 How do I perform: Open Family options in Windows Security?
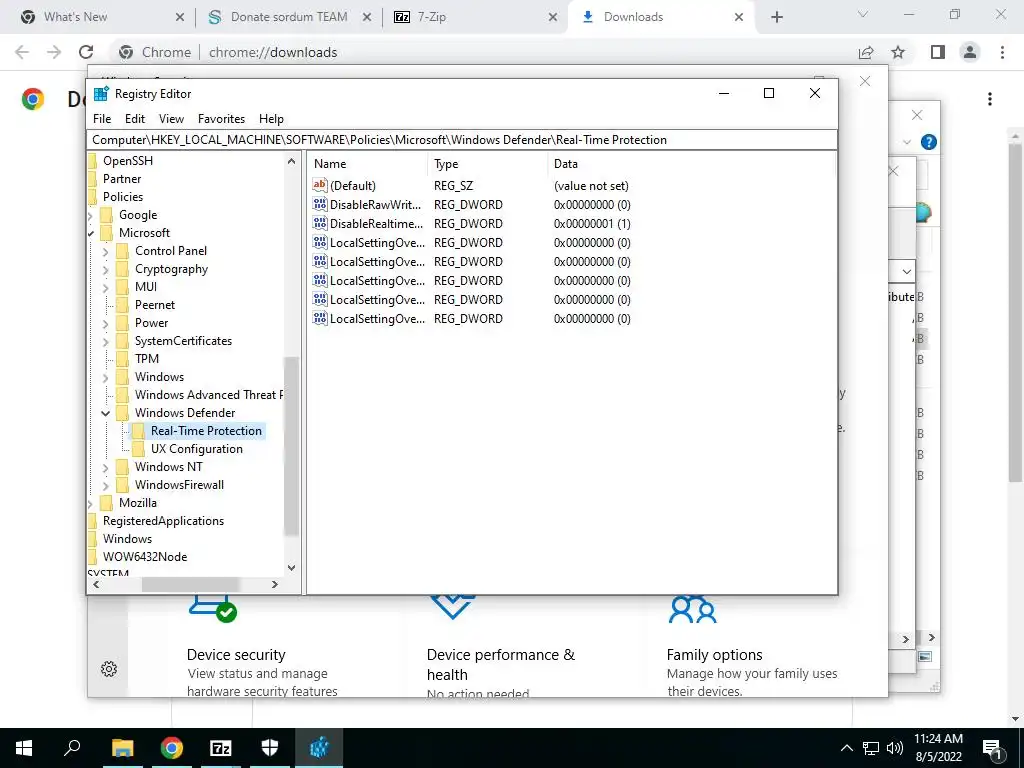tap(714, 655)
